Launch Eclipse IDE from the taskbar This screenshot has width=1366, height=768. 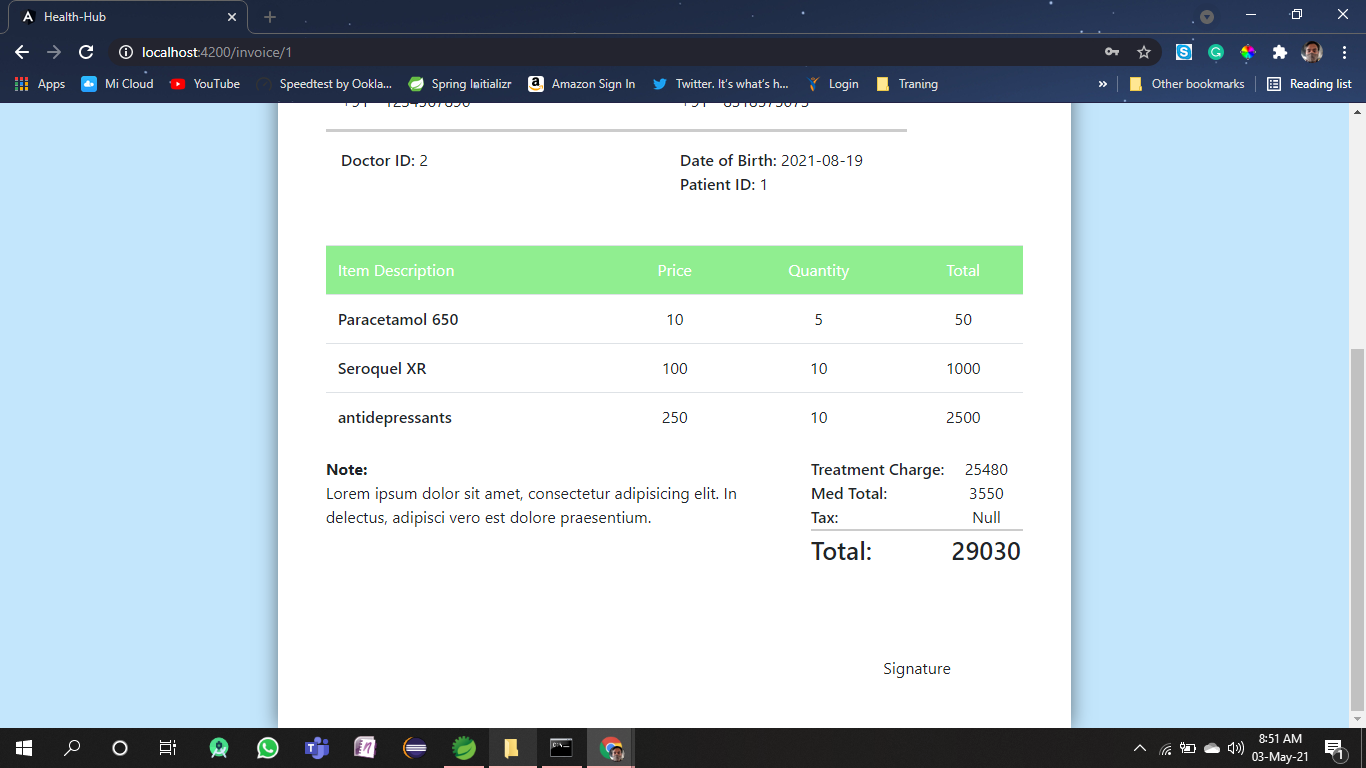pos(414,747)
